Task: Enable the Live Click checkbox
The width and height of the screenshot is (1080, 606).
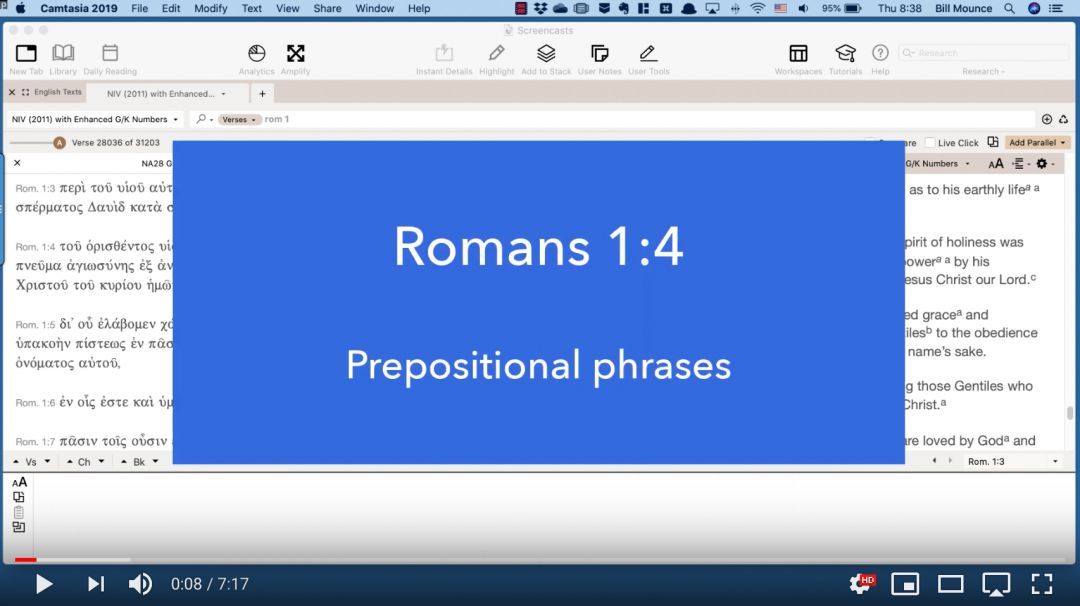Action: 931,143
